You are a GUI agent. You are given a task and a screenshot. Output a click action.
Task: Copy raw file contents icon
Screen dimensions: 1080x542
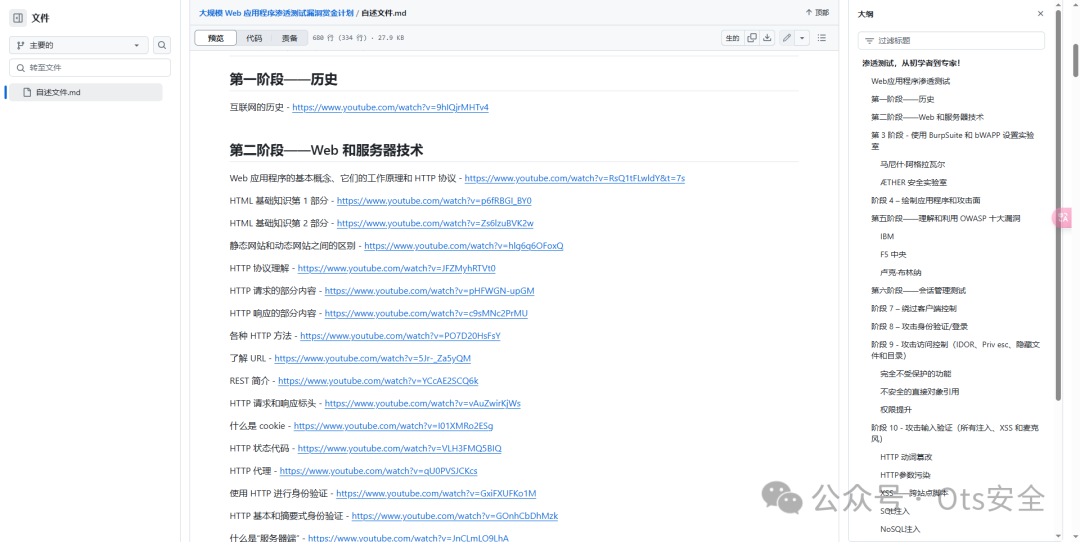pyautogui.click(x=752, y=38)
